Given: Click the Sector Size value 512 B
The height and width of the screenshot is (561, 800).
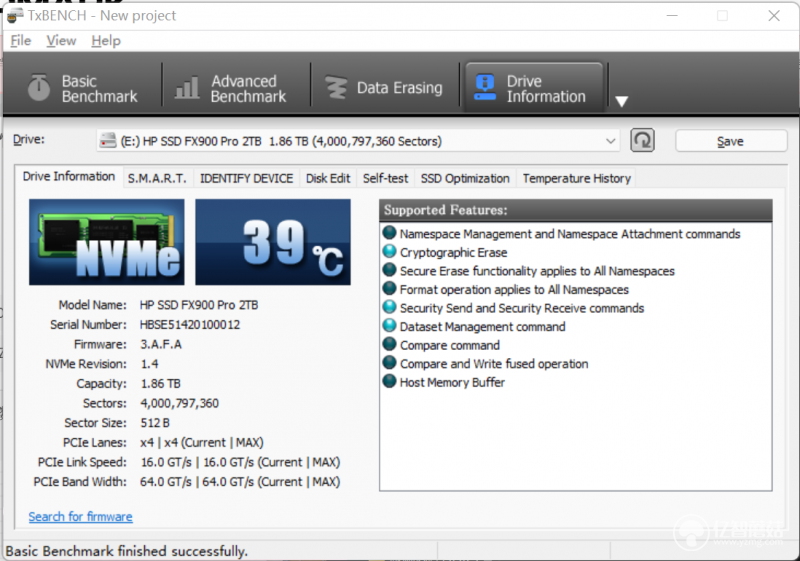Looking at the screenshot, I should 155,423.
